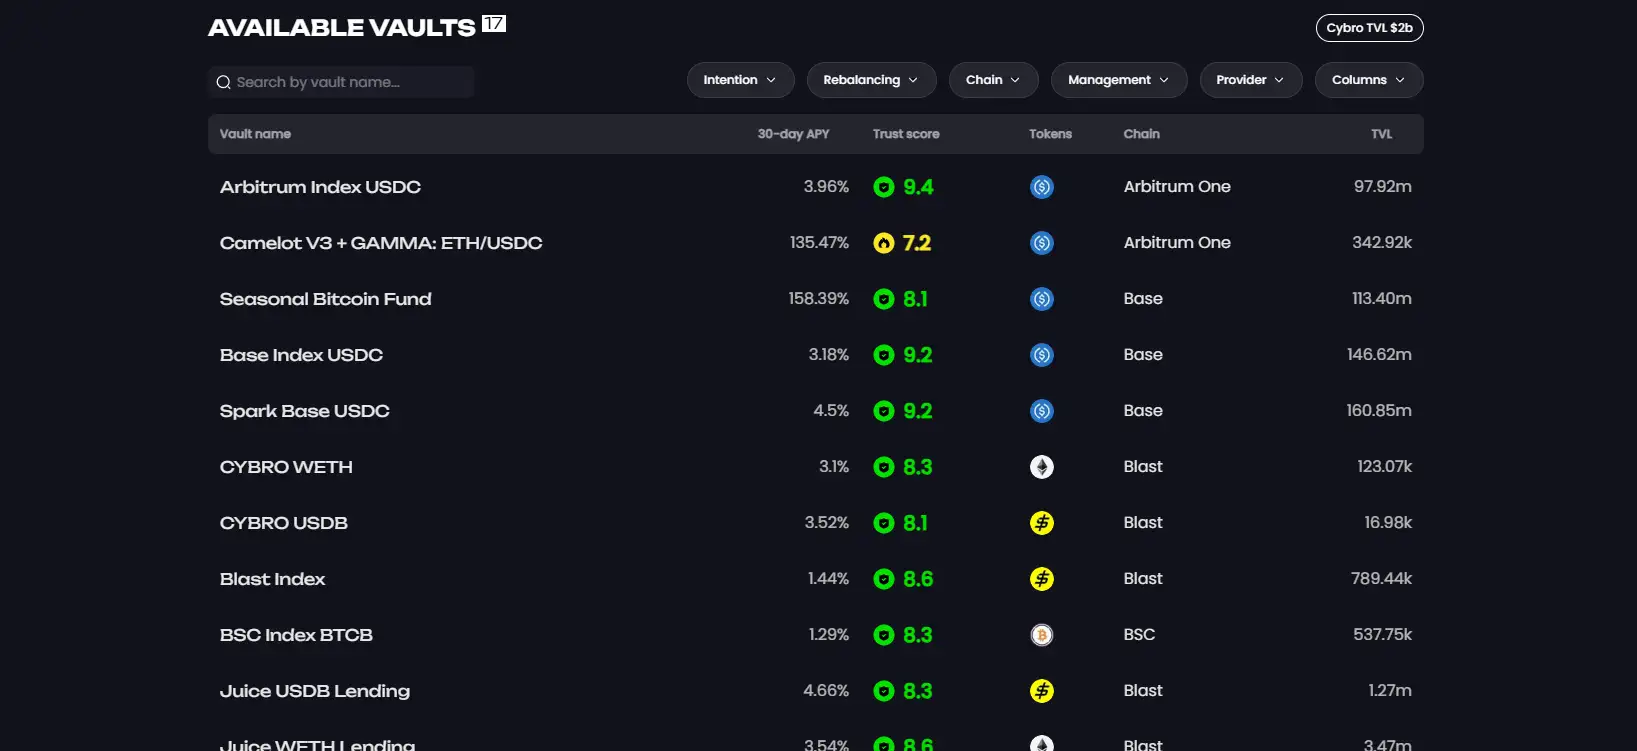Expand the Management filter dropdown
The height and width of the screenshot is (751, 1637).
[1118, 80]
